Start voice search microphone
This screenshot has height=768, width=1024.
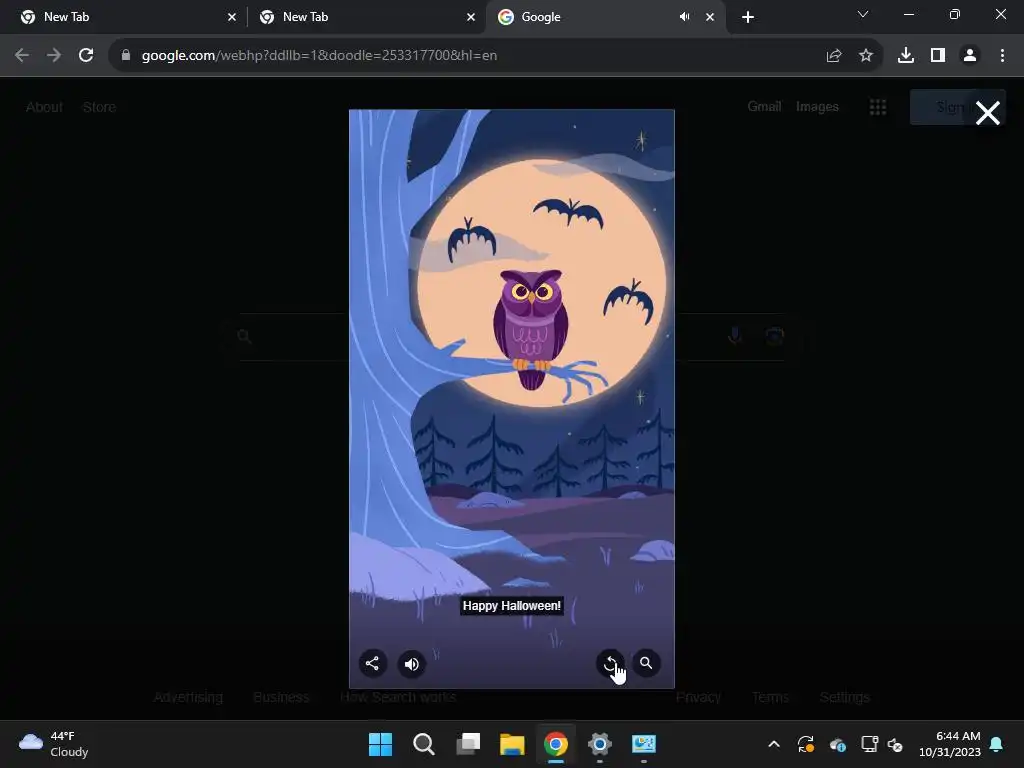(735, 336)
